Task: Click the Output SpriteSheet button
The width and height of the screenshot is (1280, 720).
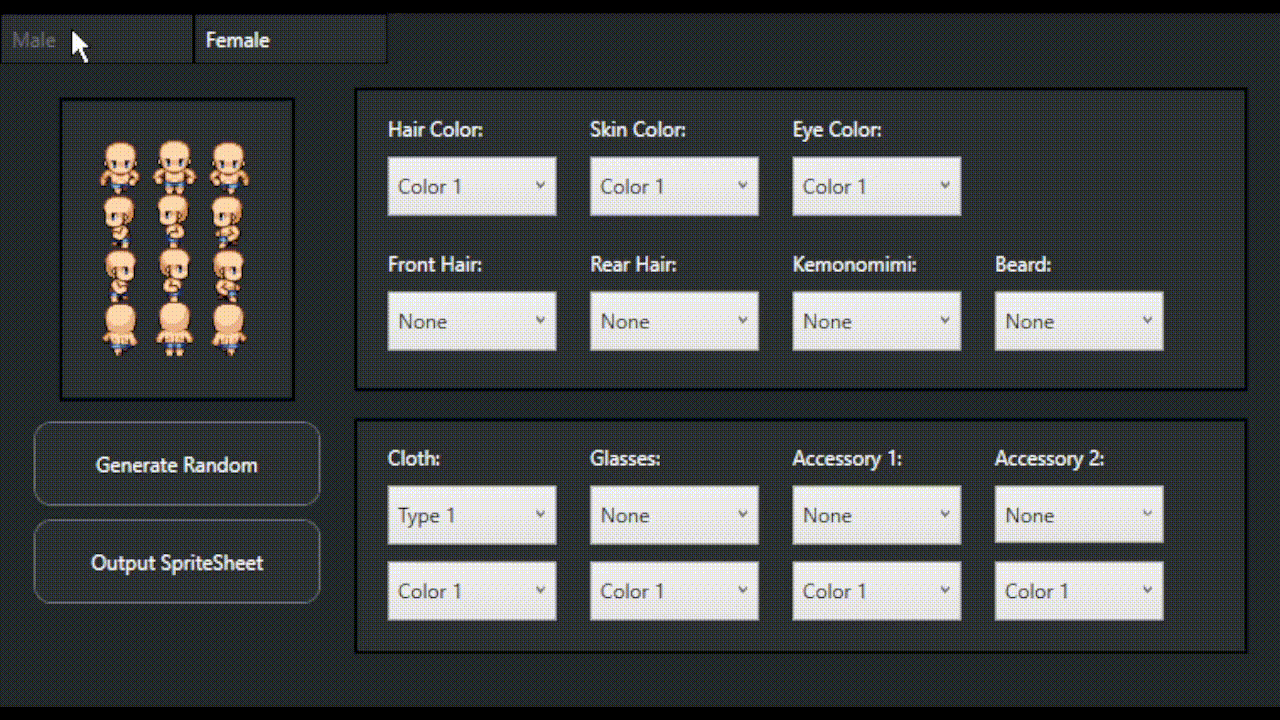Action: (176, 562)
